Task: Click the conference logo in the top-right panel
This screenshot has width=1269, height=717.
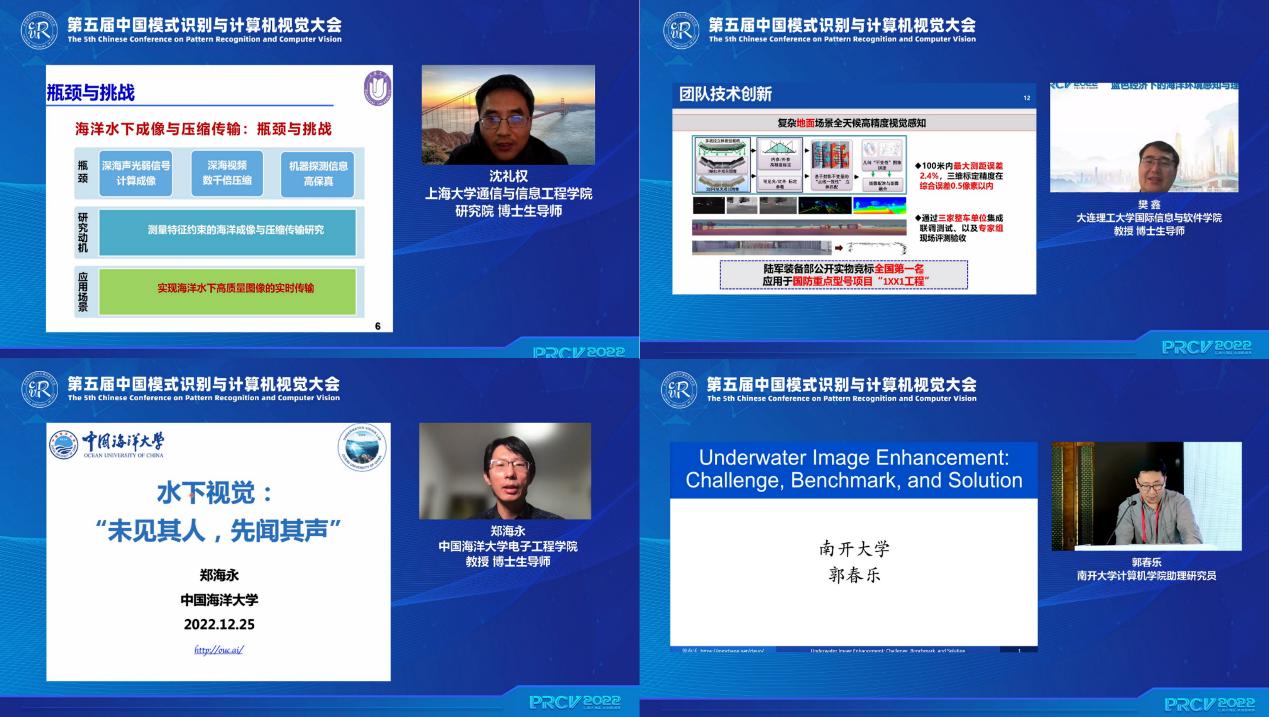Action: pos(681,31)
